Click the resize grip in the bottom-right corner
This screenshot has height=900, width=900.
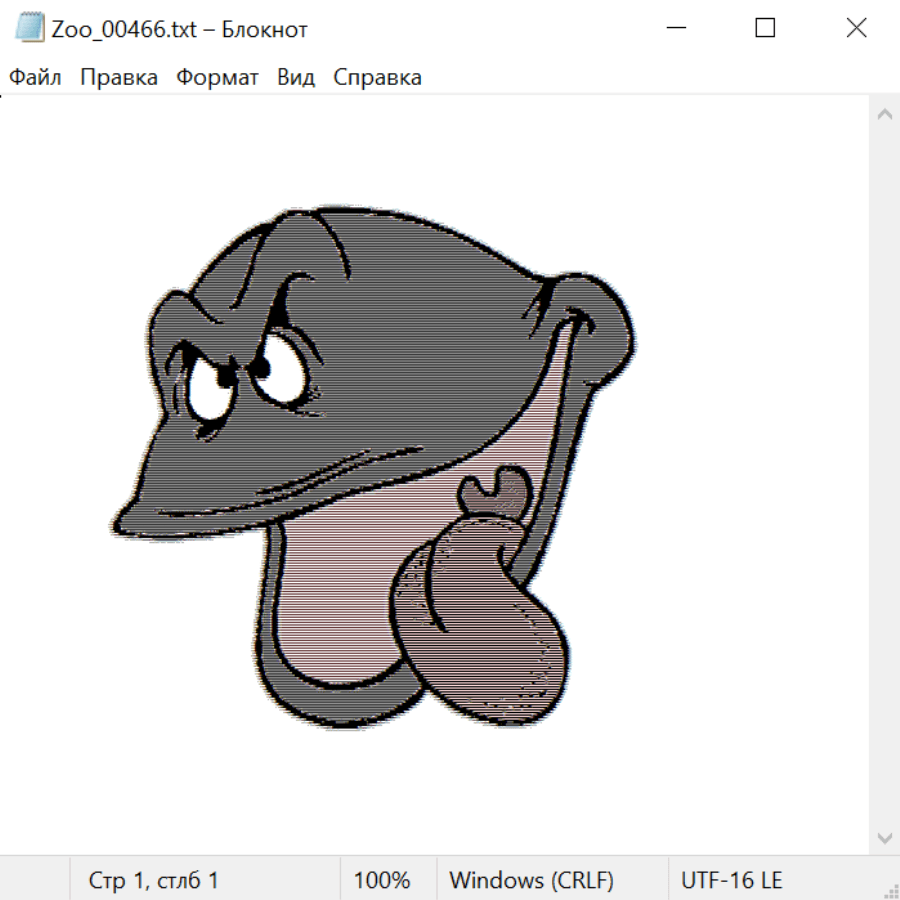click(890, 890)
